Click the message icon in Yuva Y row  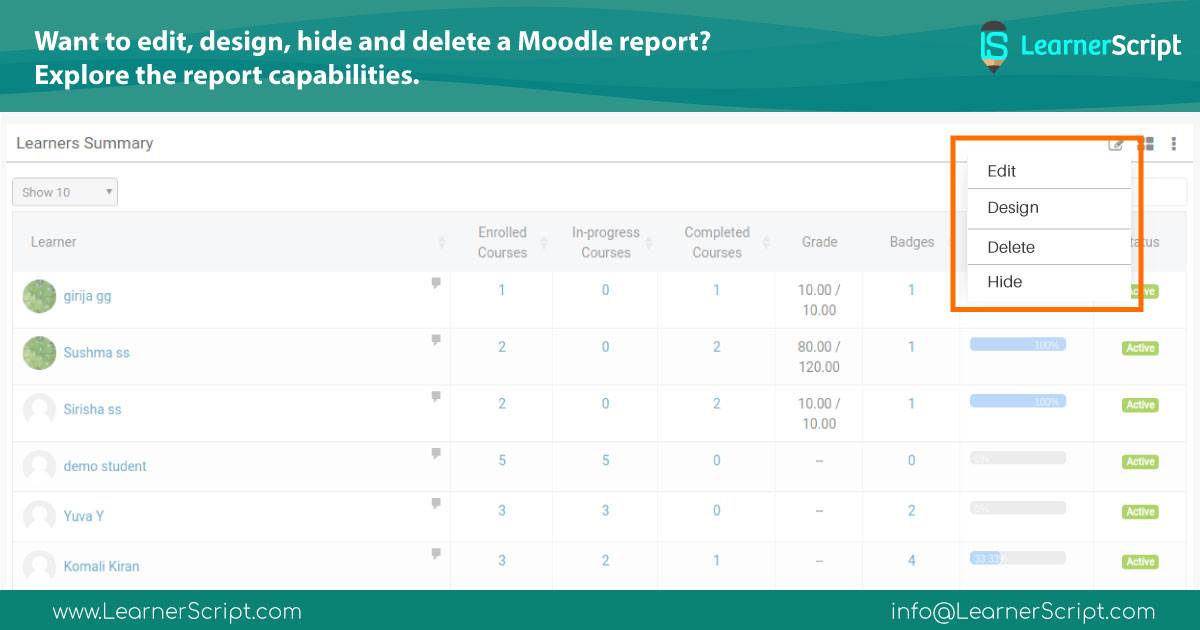point(436,504)
